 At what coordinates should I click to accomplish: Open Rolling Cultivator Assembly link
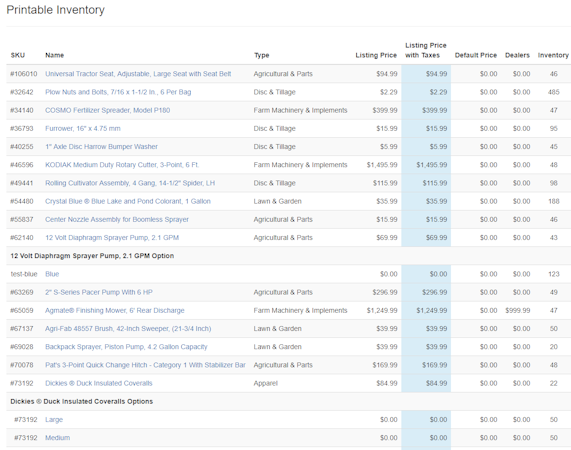130,183
